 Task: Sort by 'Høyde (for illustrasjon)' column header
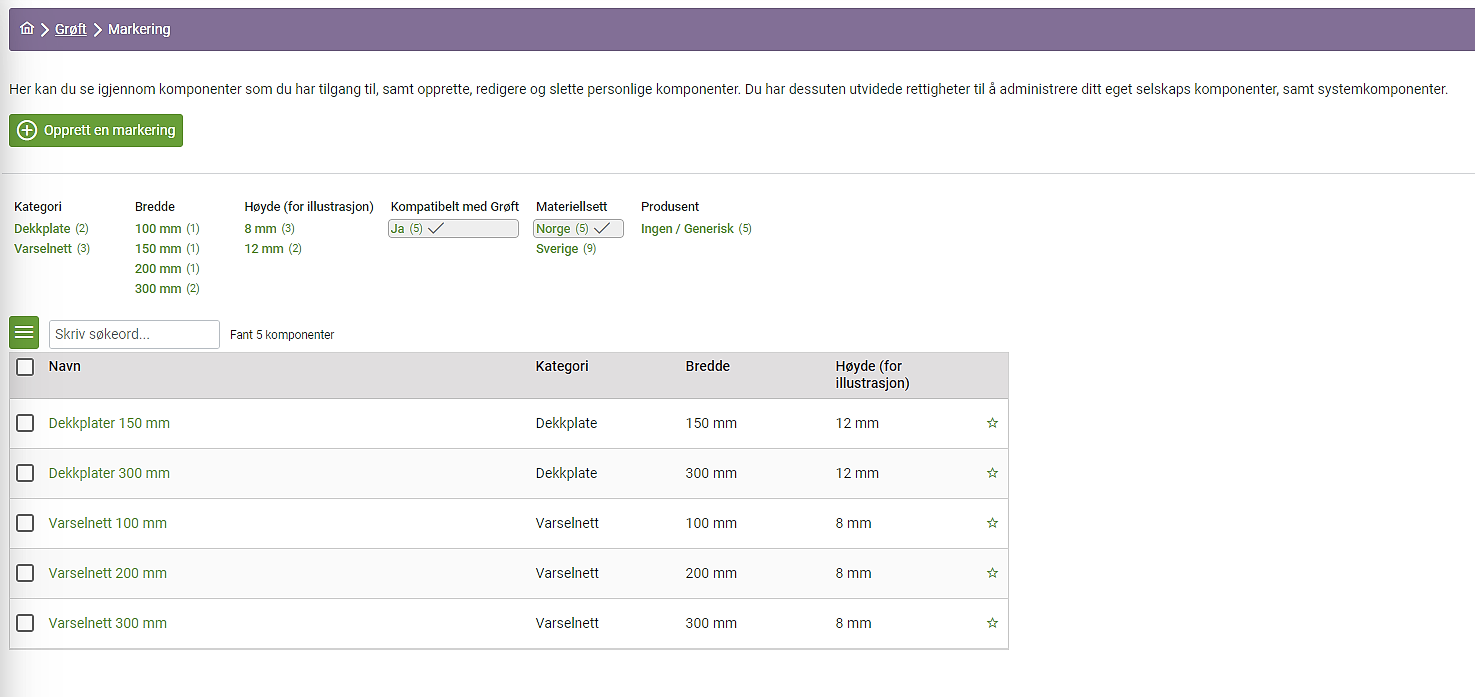tap(873, 374)
